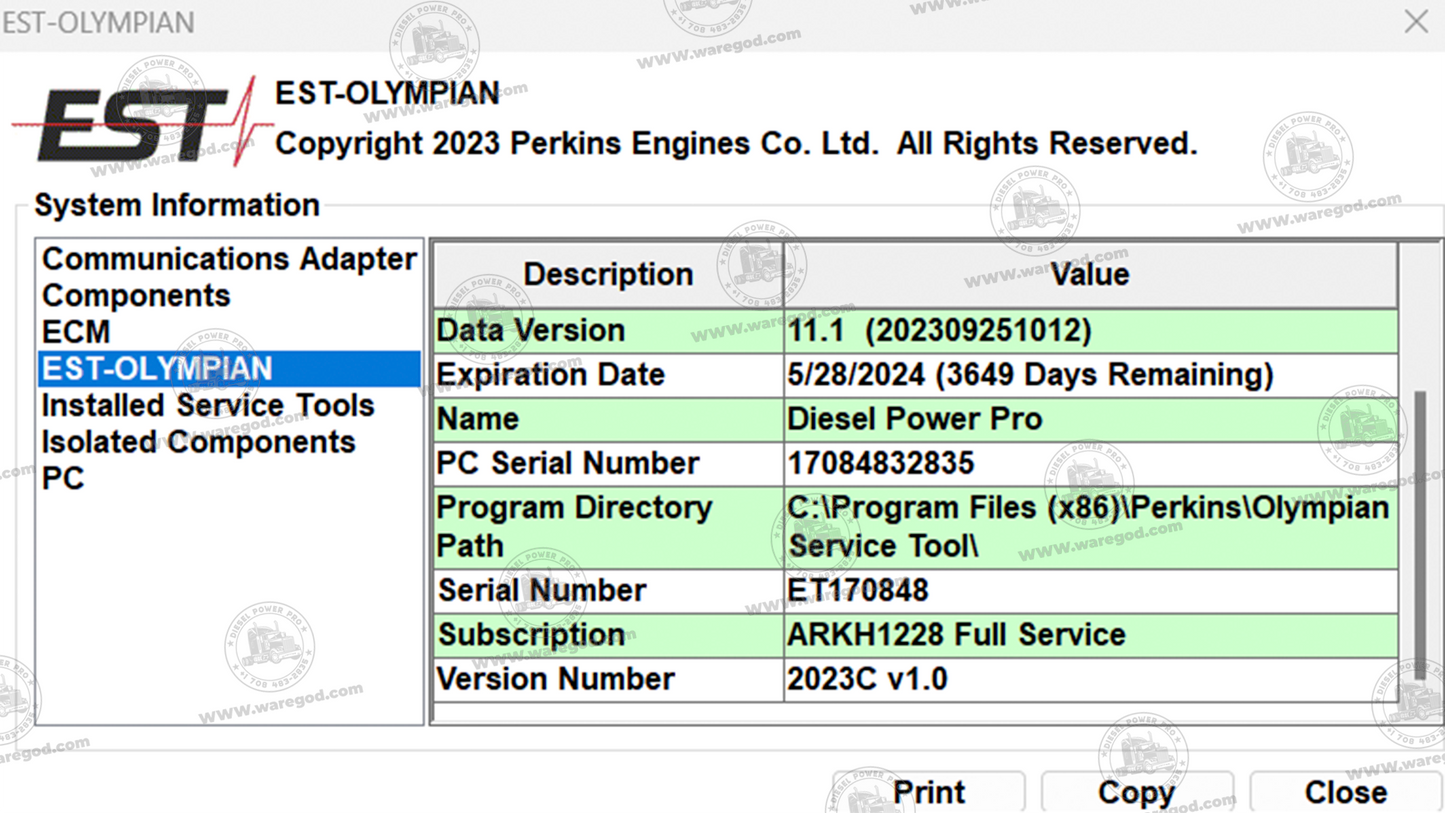Close the EST-OLYMPIAN window via X
The height and width of the screenshot is (813, 1445).
[x=1416, y=21]
